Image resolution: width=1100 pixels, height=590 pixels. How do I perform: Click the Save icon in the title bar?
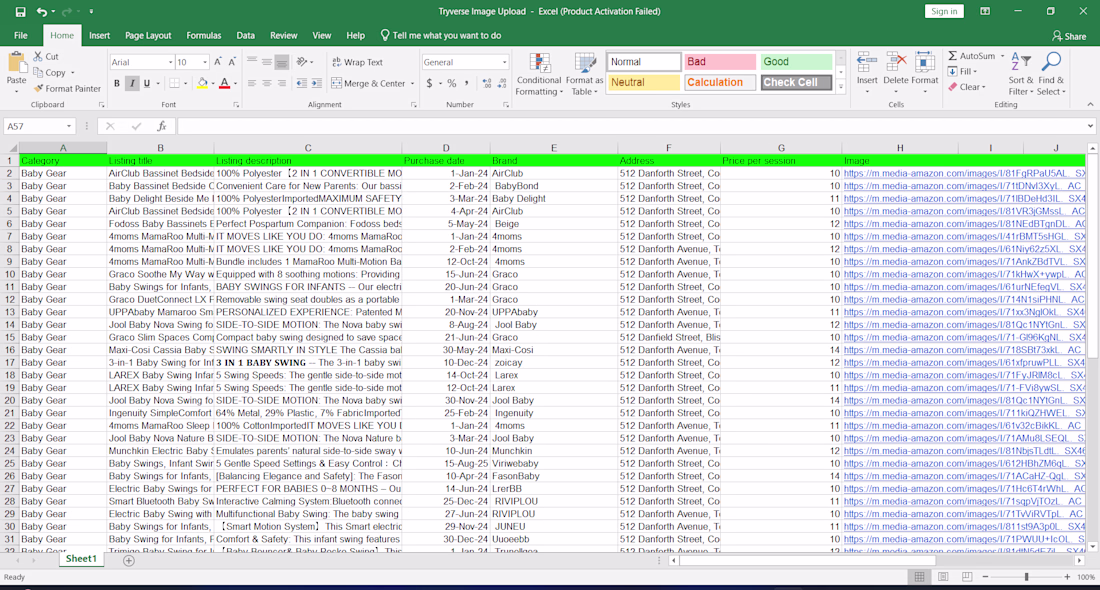coord(20,11)
